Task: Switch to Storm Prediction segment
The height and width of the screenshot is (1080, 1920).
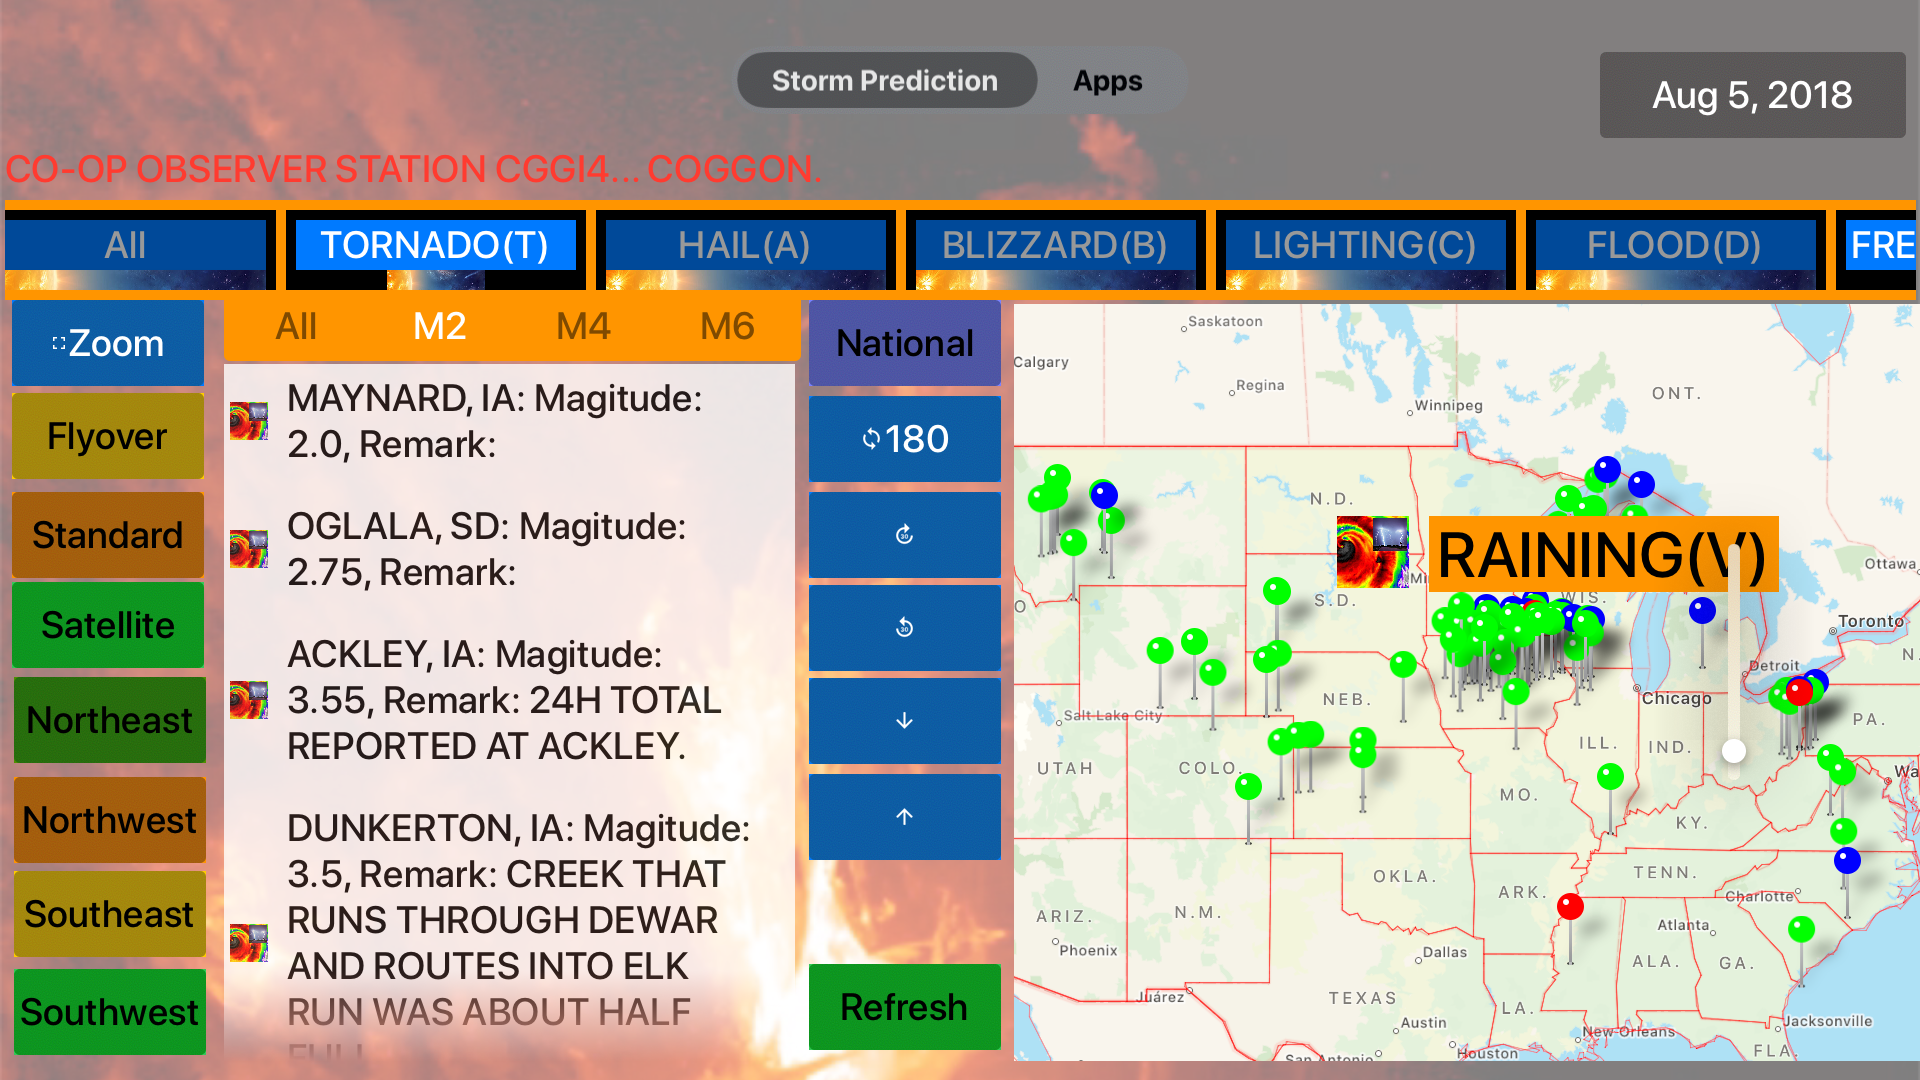Action: click(x=886, y=81)
